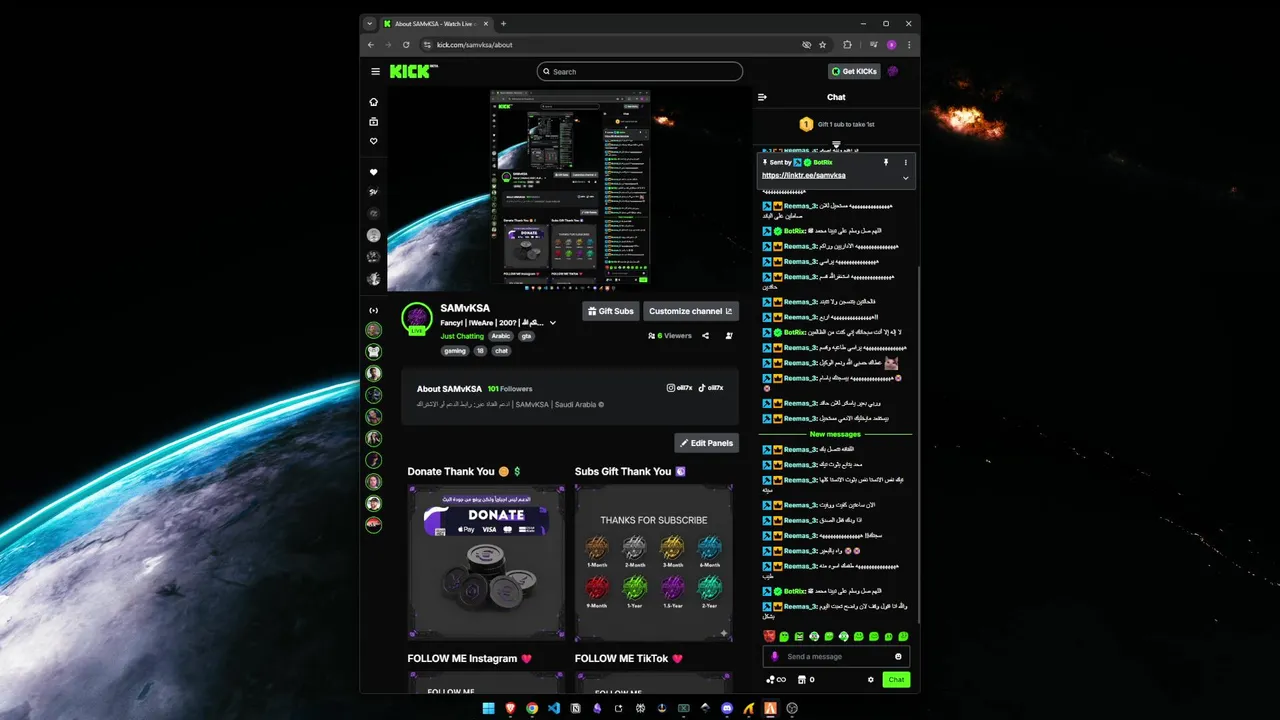The height and width of the screenshot is (720, 1280).
Task: Click the address bar URL
Action: pos(475,44)
